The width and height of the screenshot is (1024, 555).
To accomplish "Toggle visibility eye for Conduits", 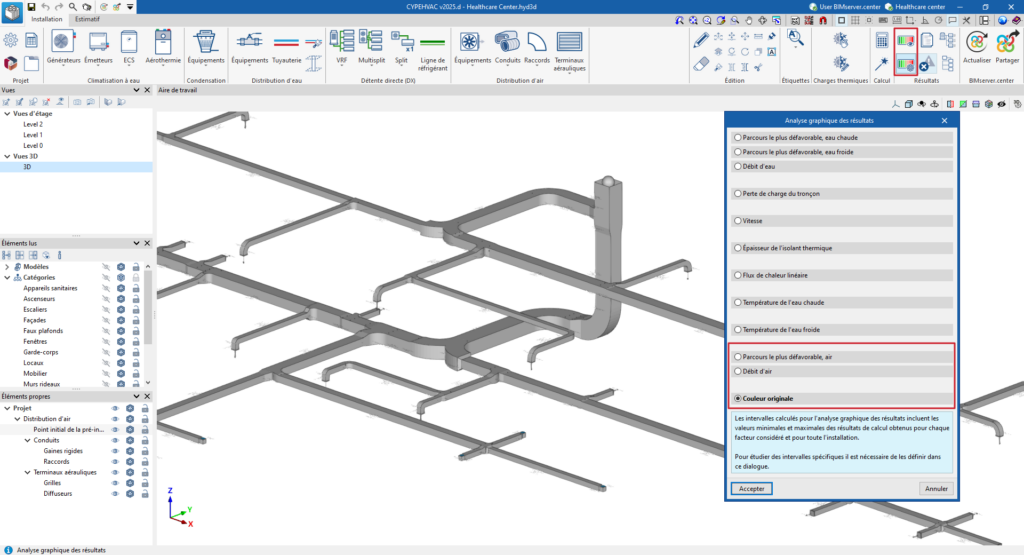I will (115, 440).
